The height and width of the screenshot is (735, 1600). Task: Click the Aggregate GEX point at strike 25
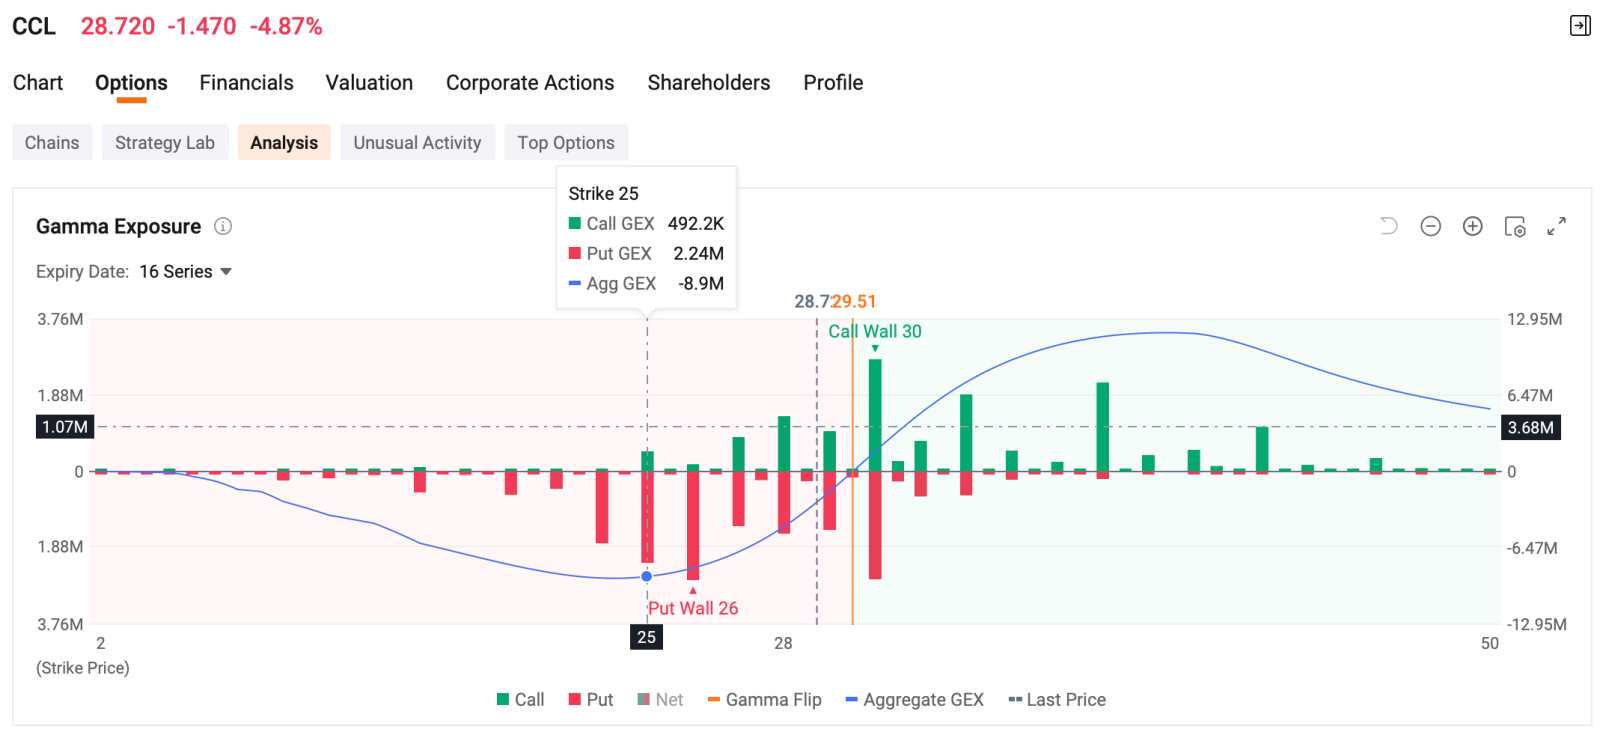(x=647, y=576)
